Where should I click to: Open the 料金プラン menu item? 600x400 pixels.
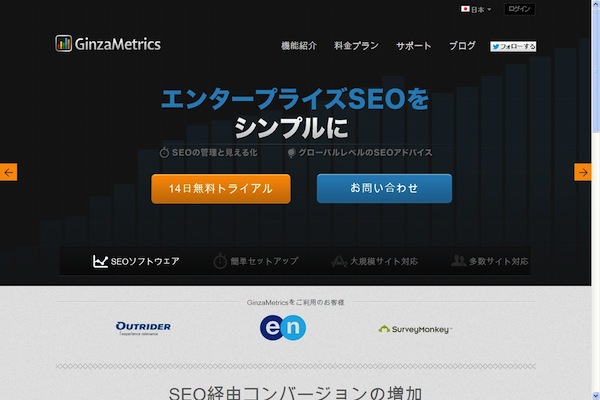pos(356,46)
